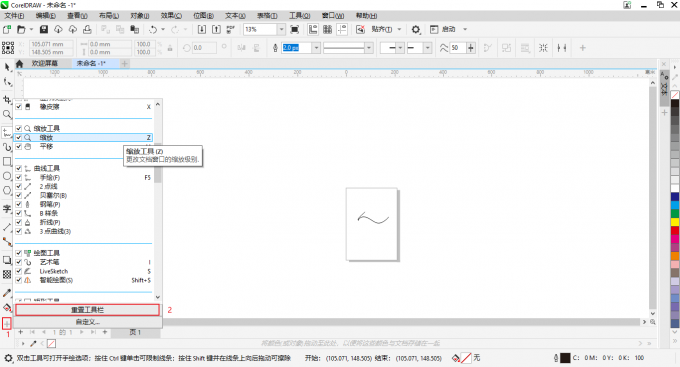The height and width of the screenshot is (367, 680).
Task: Select the 缩放 zoom row with shortcut Z
Action: click(83, 138)
